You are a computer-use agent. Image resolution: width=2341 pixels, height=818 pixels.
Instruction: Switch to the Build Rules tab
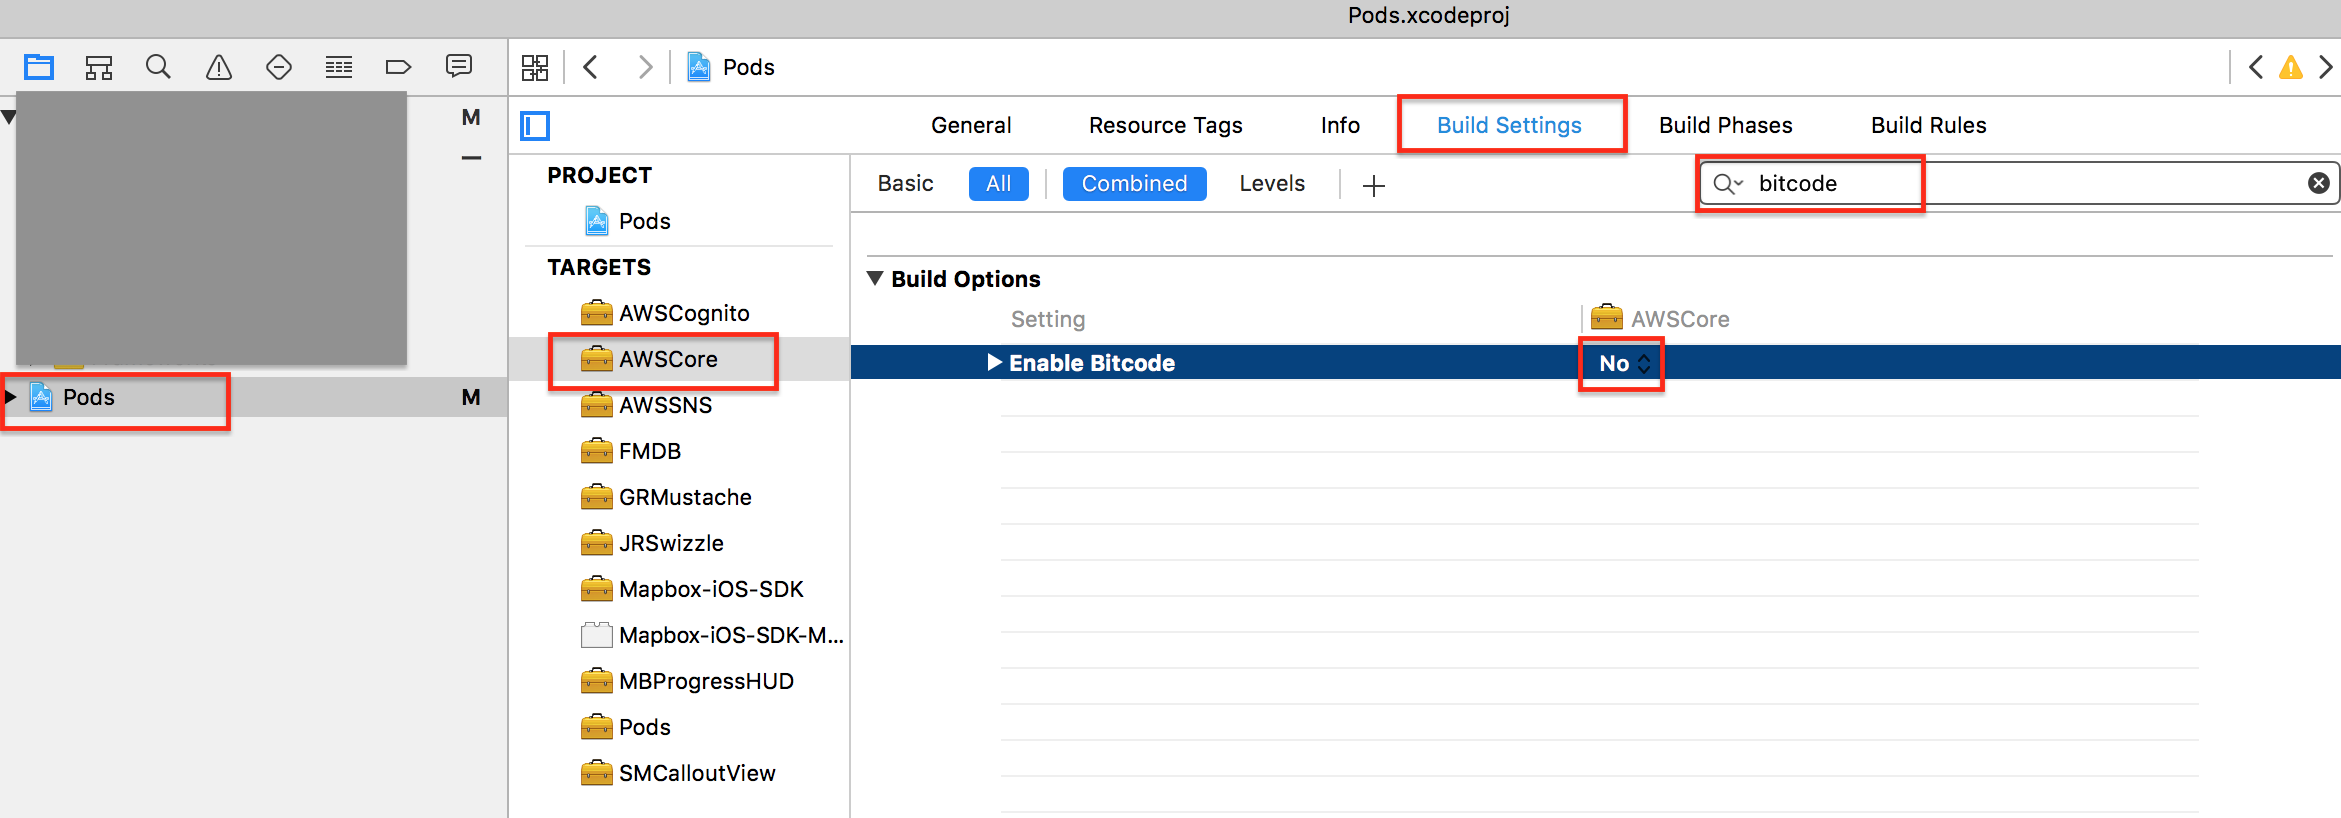pos(1928,125)
